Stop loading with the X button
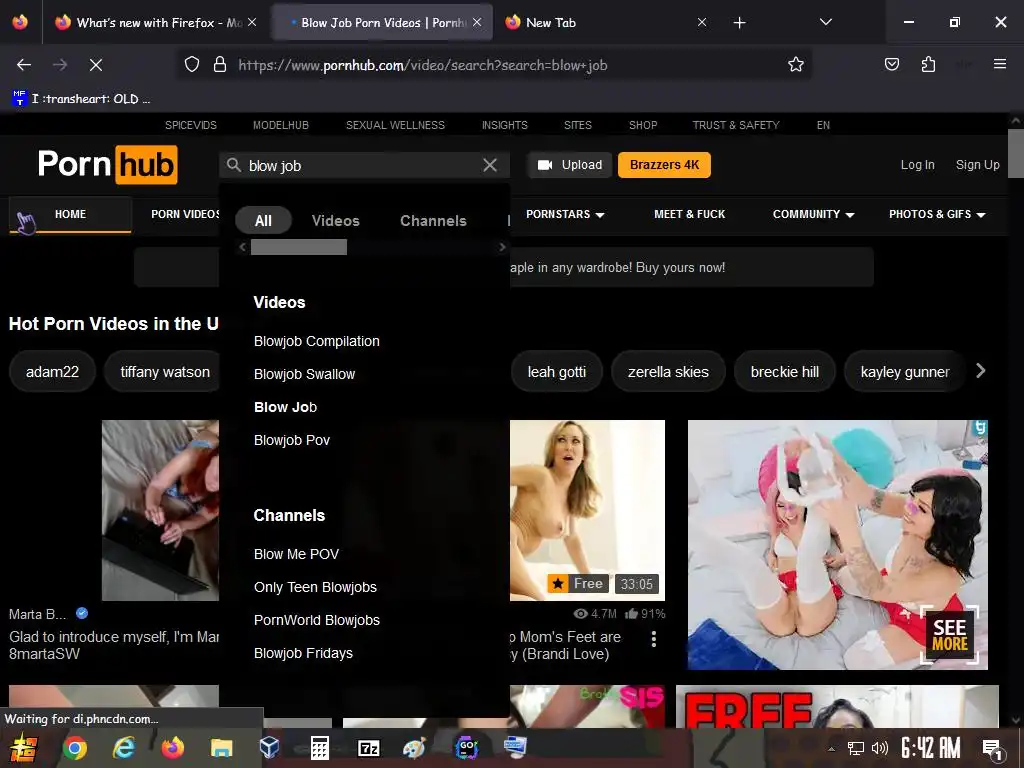This screenshot has width=1024, height=768. [x=95, y=65]
